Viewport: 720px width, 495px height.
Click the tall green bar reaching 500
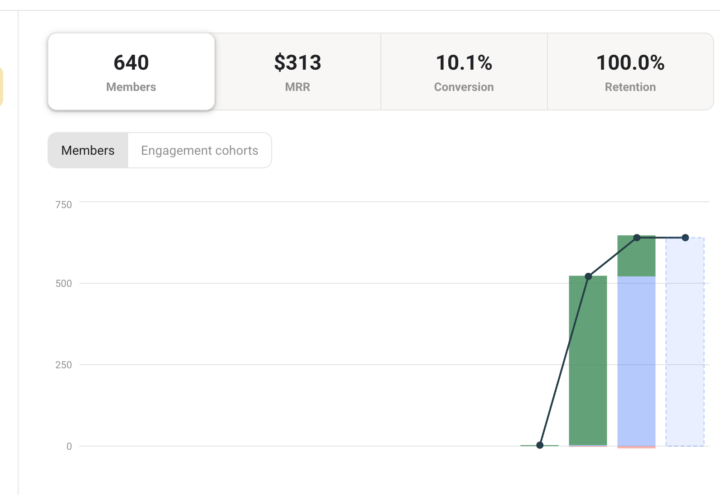588,360
